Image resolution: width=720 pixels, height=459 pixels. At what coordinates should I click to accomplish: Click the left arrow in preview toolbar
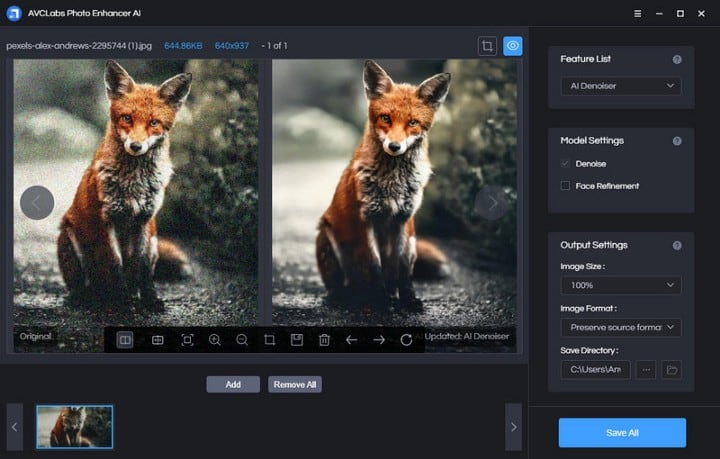pyautogui.click(x=352, y=340)
